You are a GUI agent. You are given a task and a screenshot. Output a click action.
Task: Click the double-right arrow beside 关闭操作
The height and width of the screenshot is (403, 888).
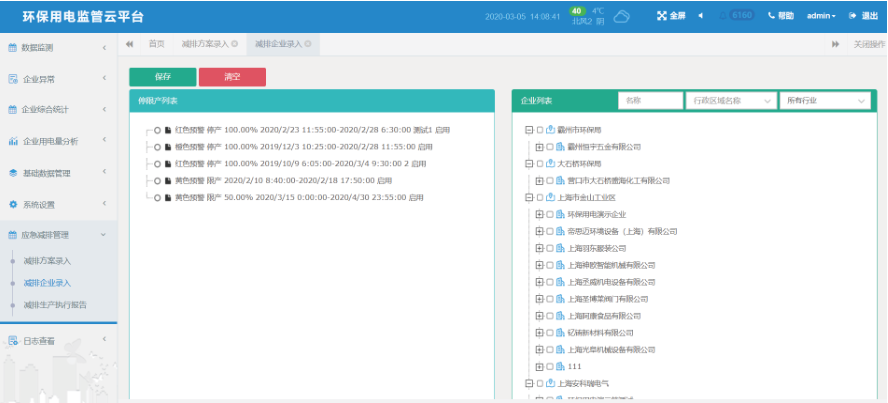[x=835, y=44]
